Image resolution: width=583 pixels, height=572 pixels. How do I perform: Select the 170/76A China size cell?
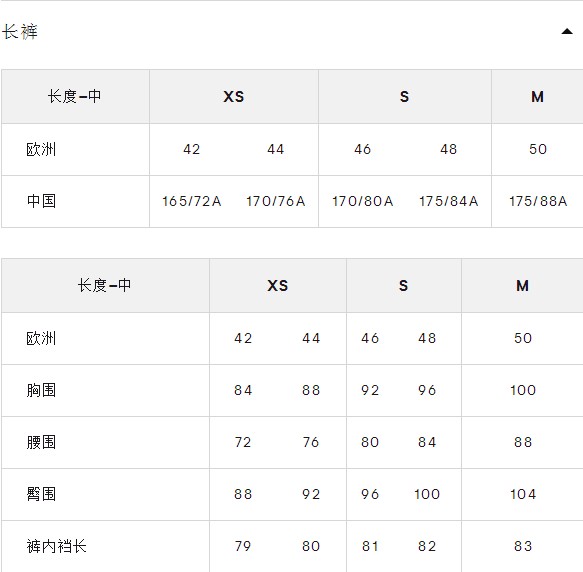[x=276, y=201]
